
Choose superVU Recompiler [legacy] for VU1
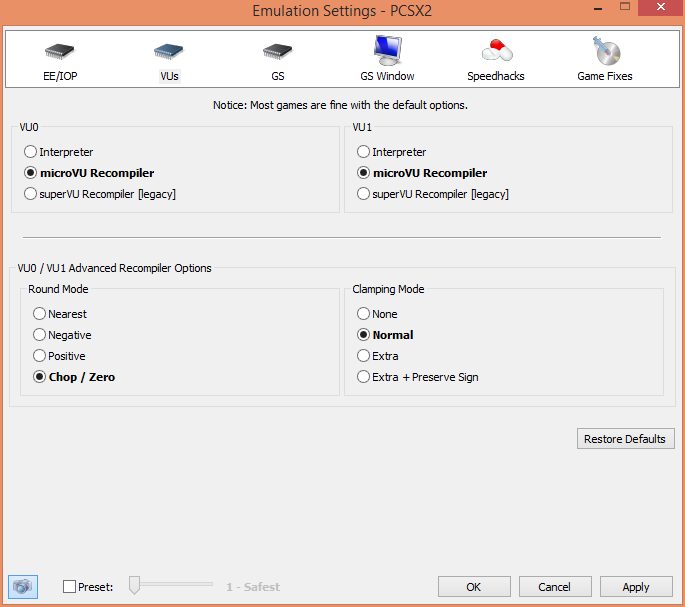364,194
